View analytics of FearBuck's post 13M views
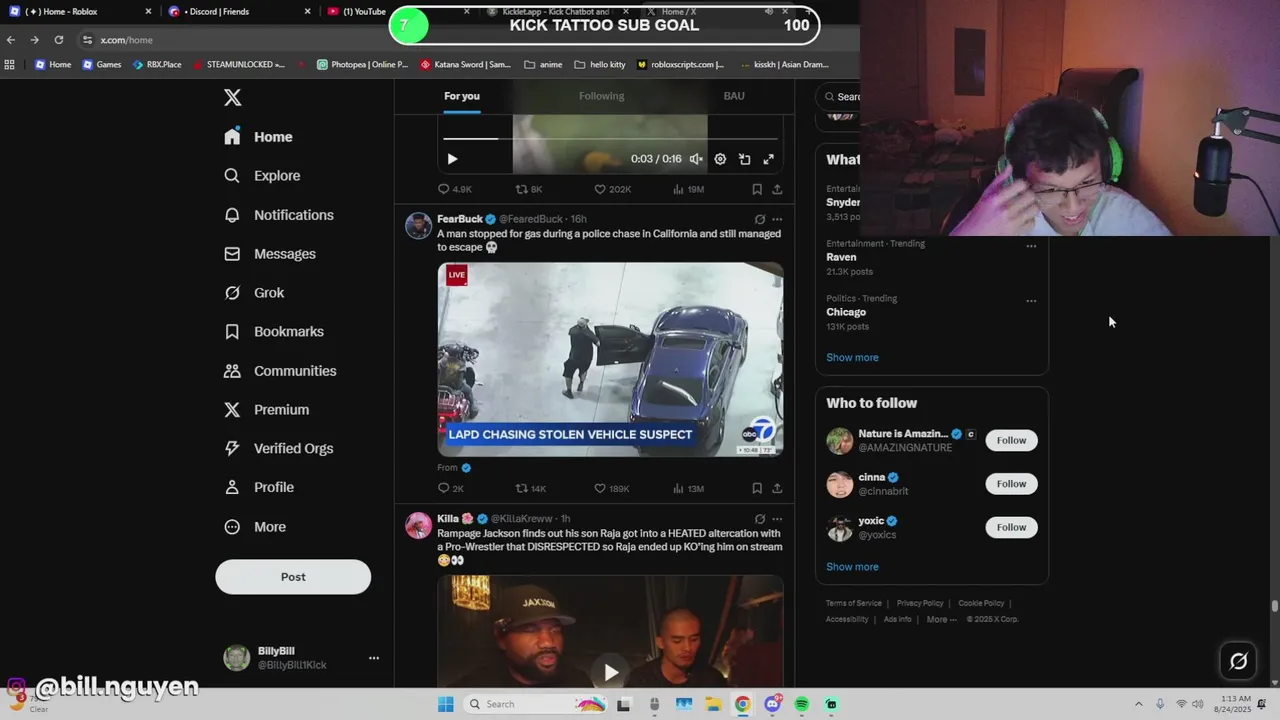 (690, 488)
